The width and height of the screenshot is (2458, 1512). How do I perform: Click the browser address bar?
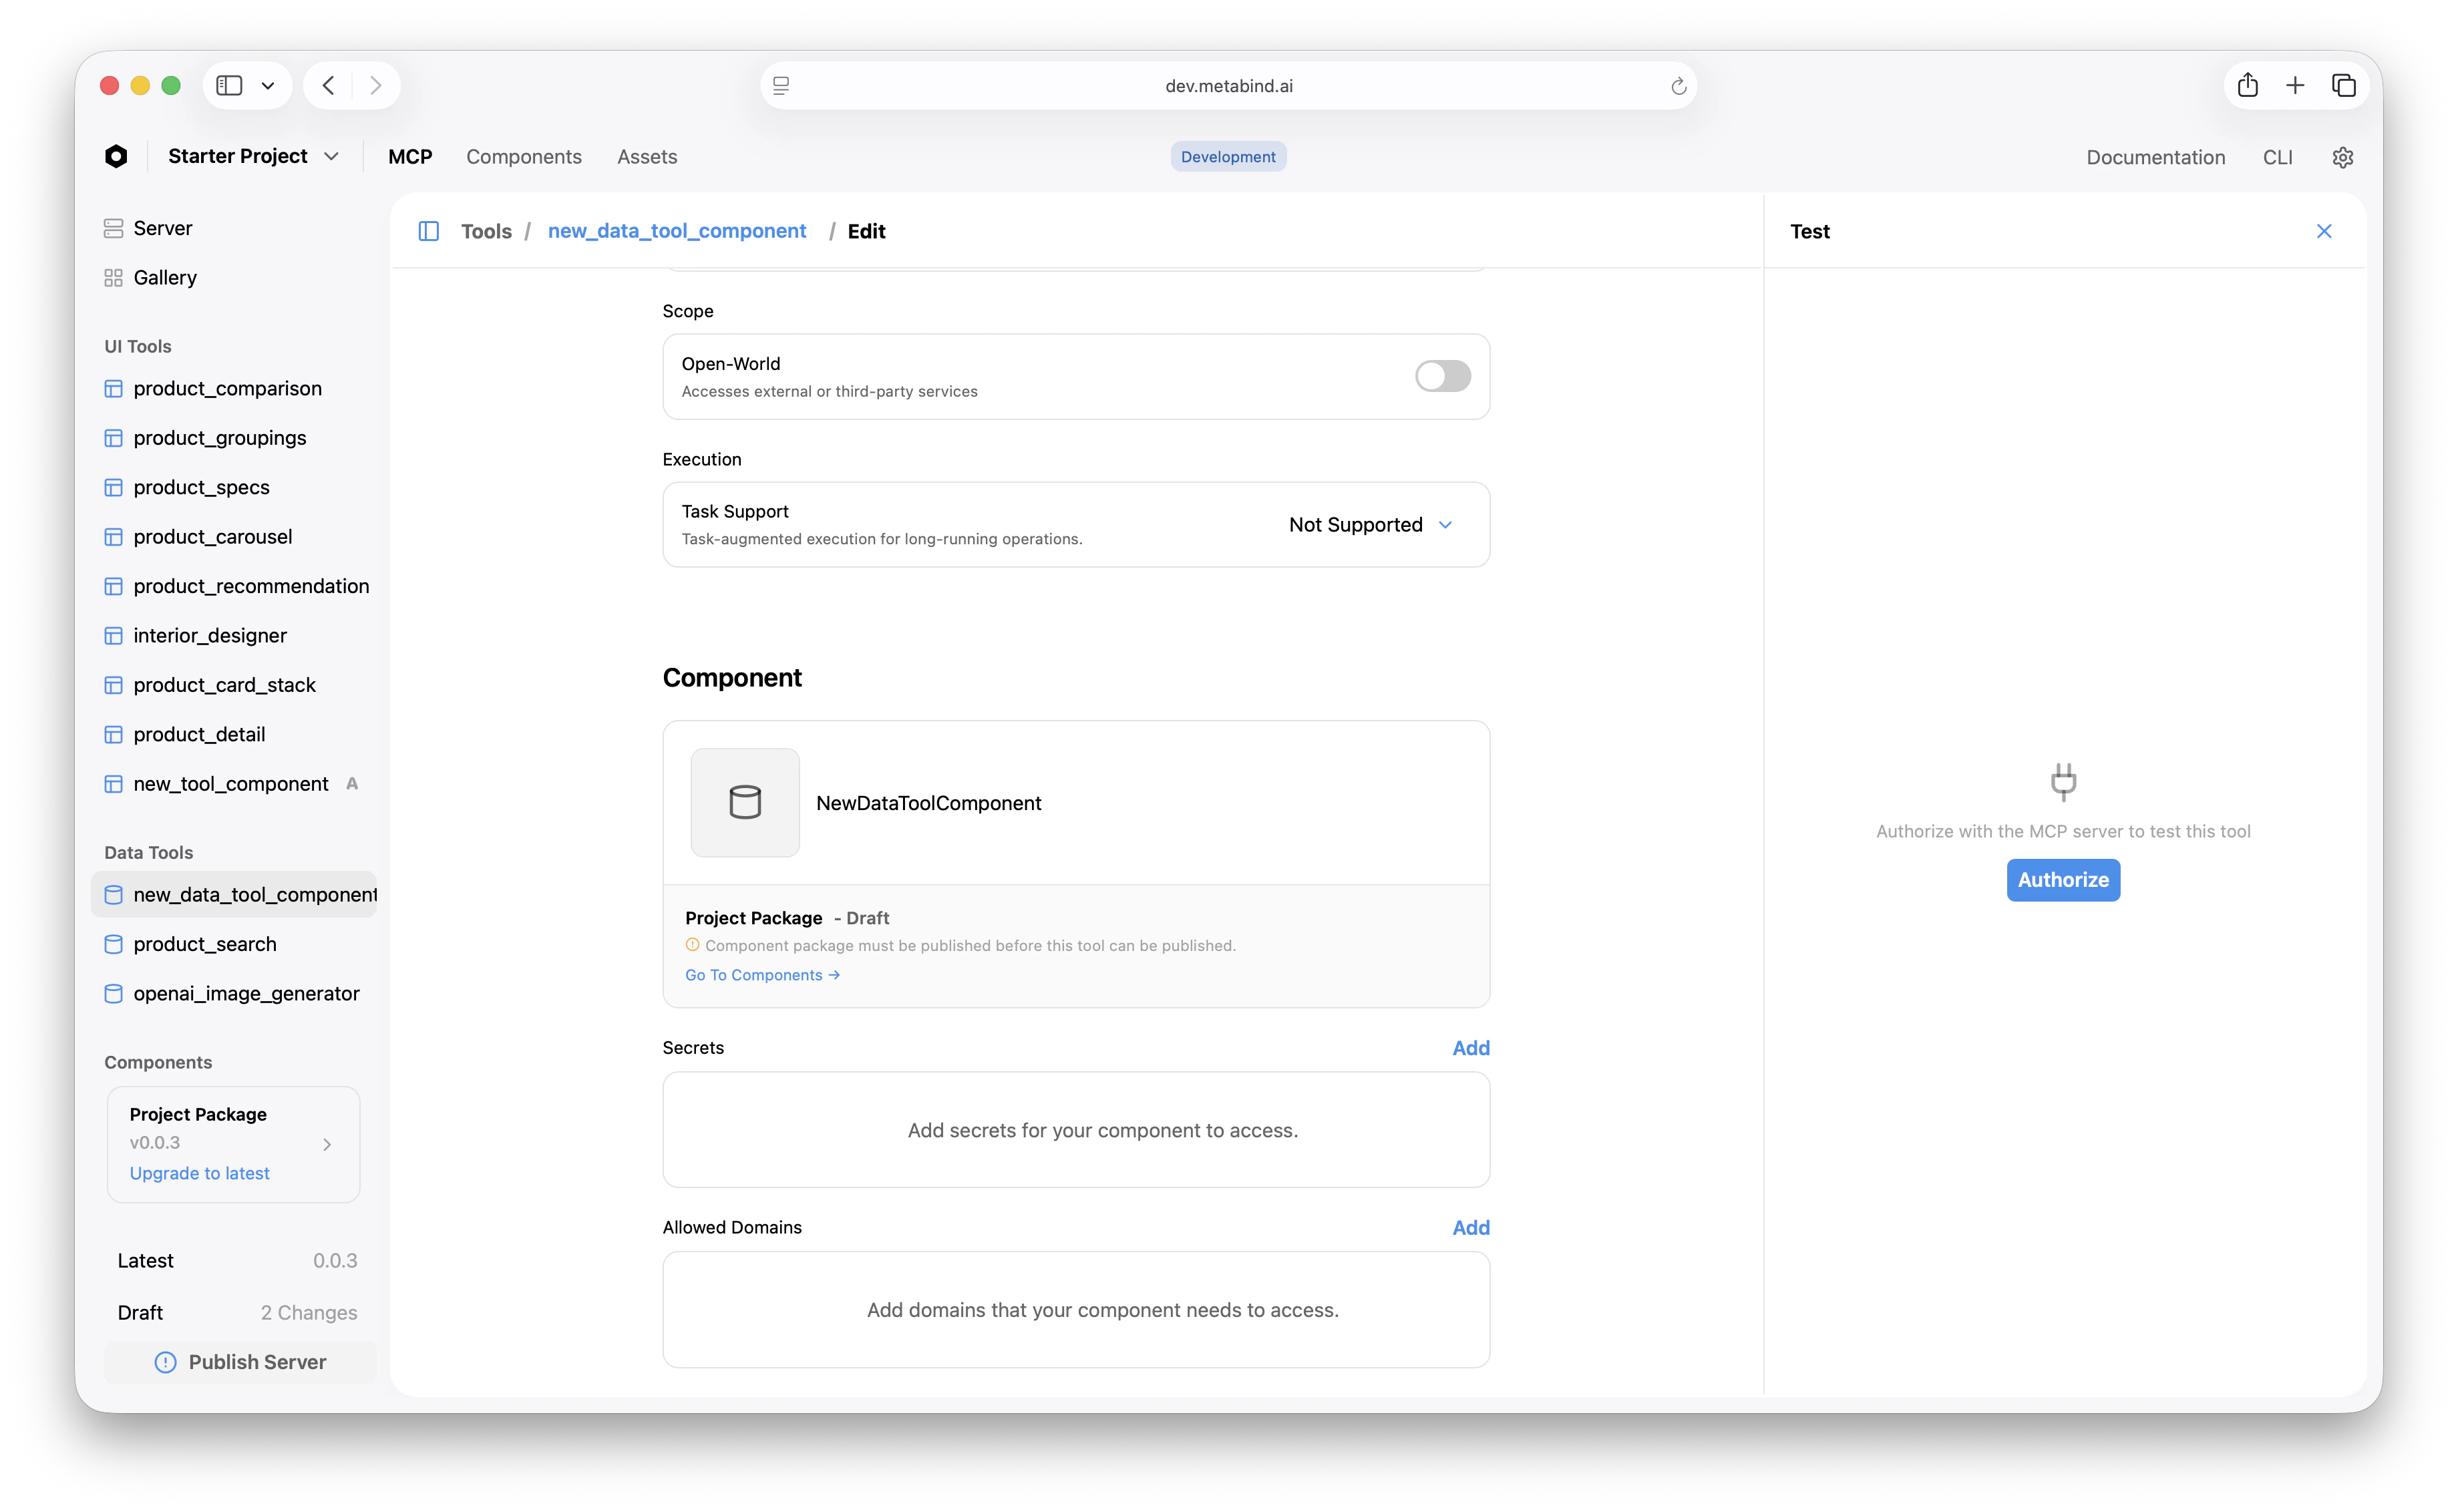click(1228, 86)
